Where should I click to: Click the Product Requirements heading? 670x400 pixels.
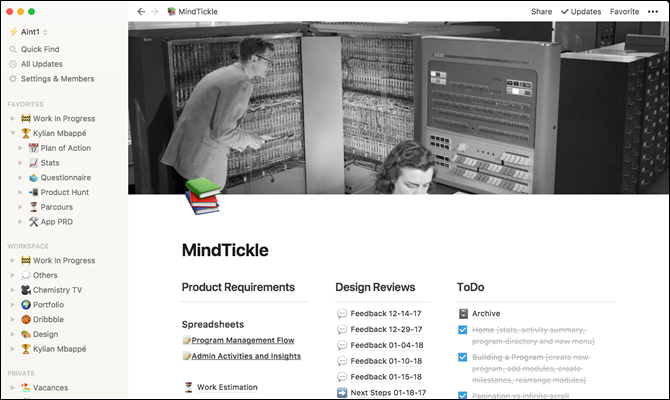click(238, 287)
